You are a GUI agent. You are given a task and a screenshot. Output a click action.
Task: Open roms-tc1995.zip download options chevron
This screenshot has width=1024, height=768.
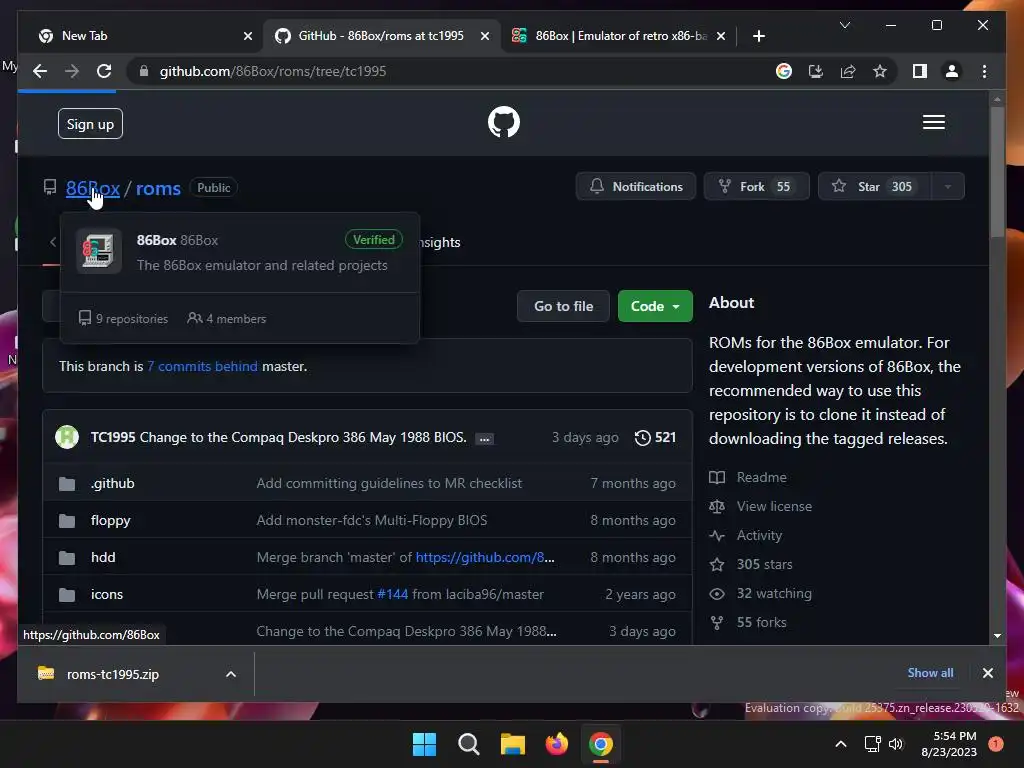tap(231, 674)
